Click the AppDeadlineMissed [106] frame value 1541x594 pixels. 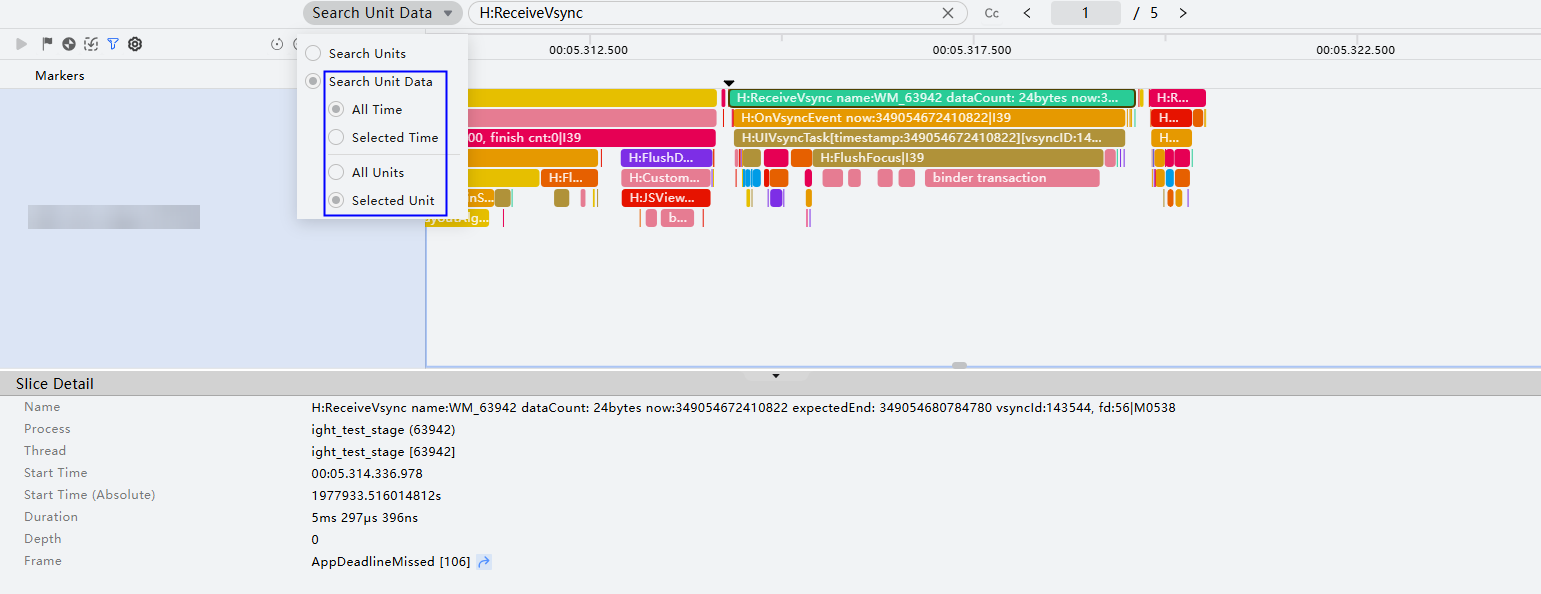pos(391,562)
